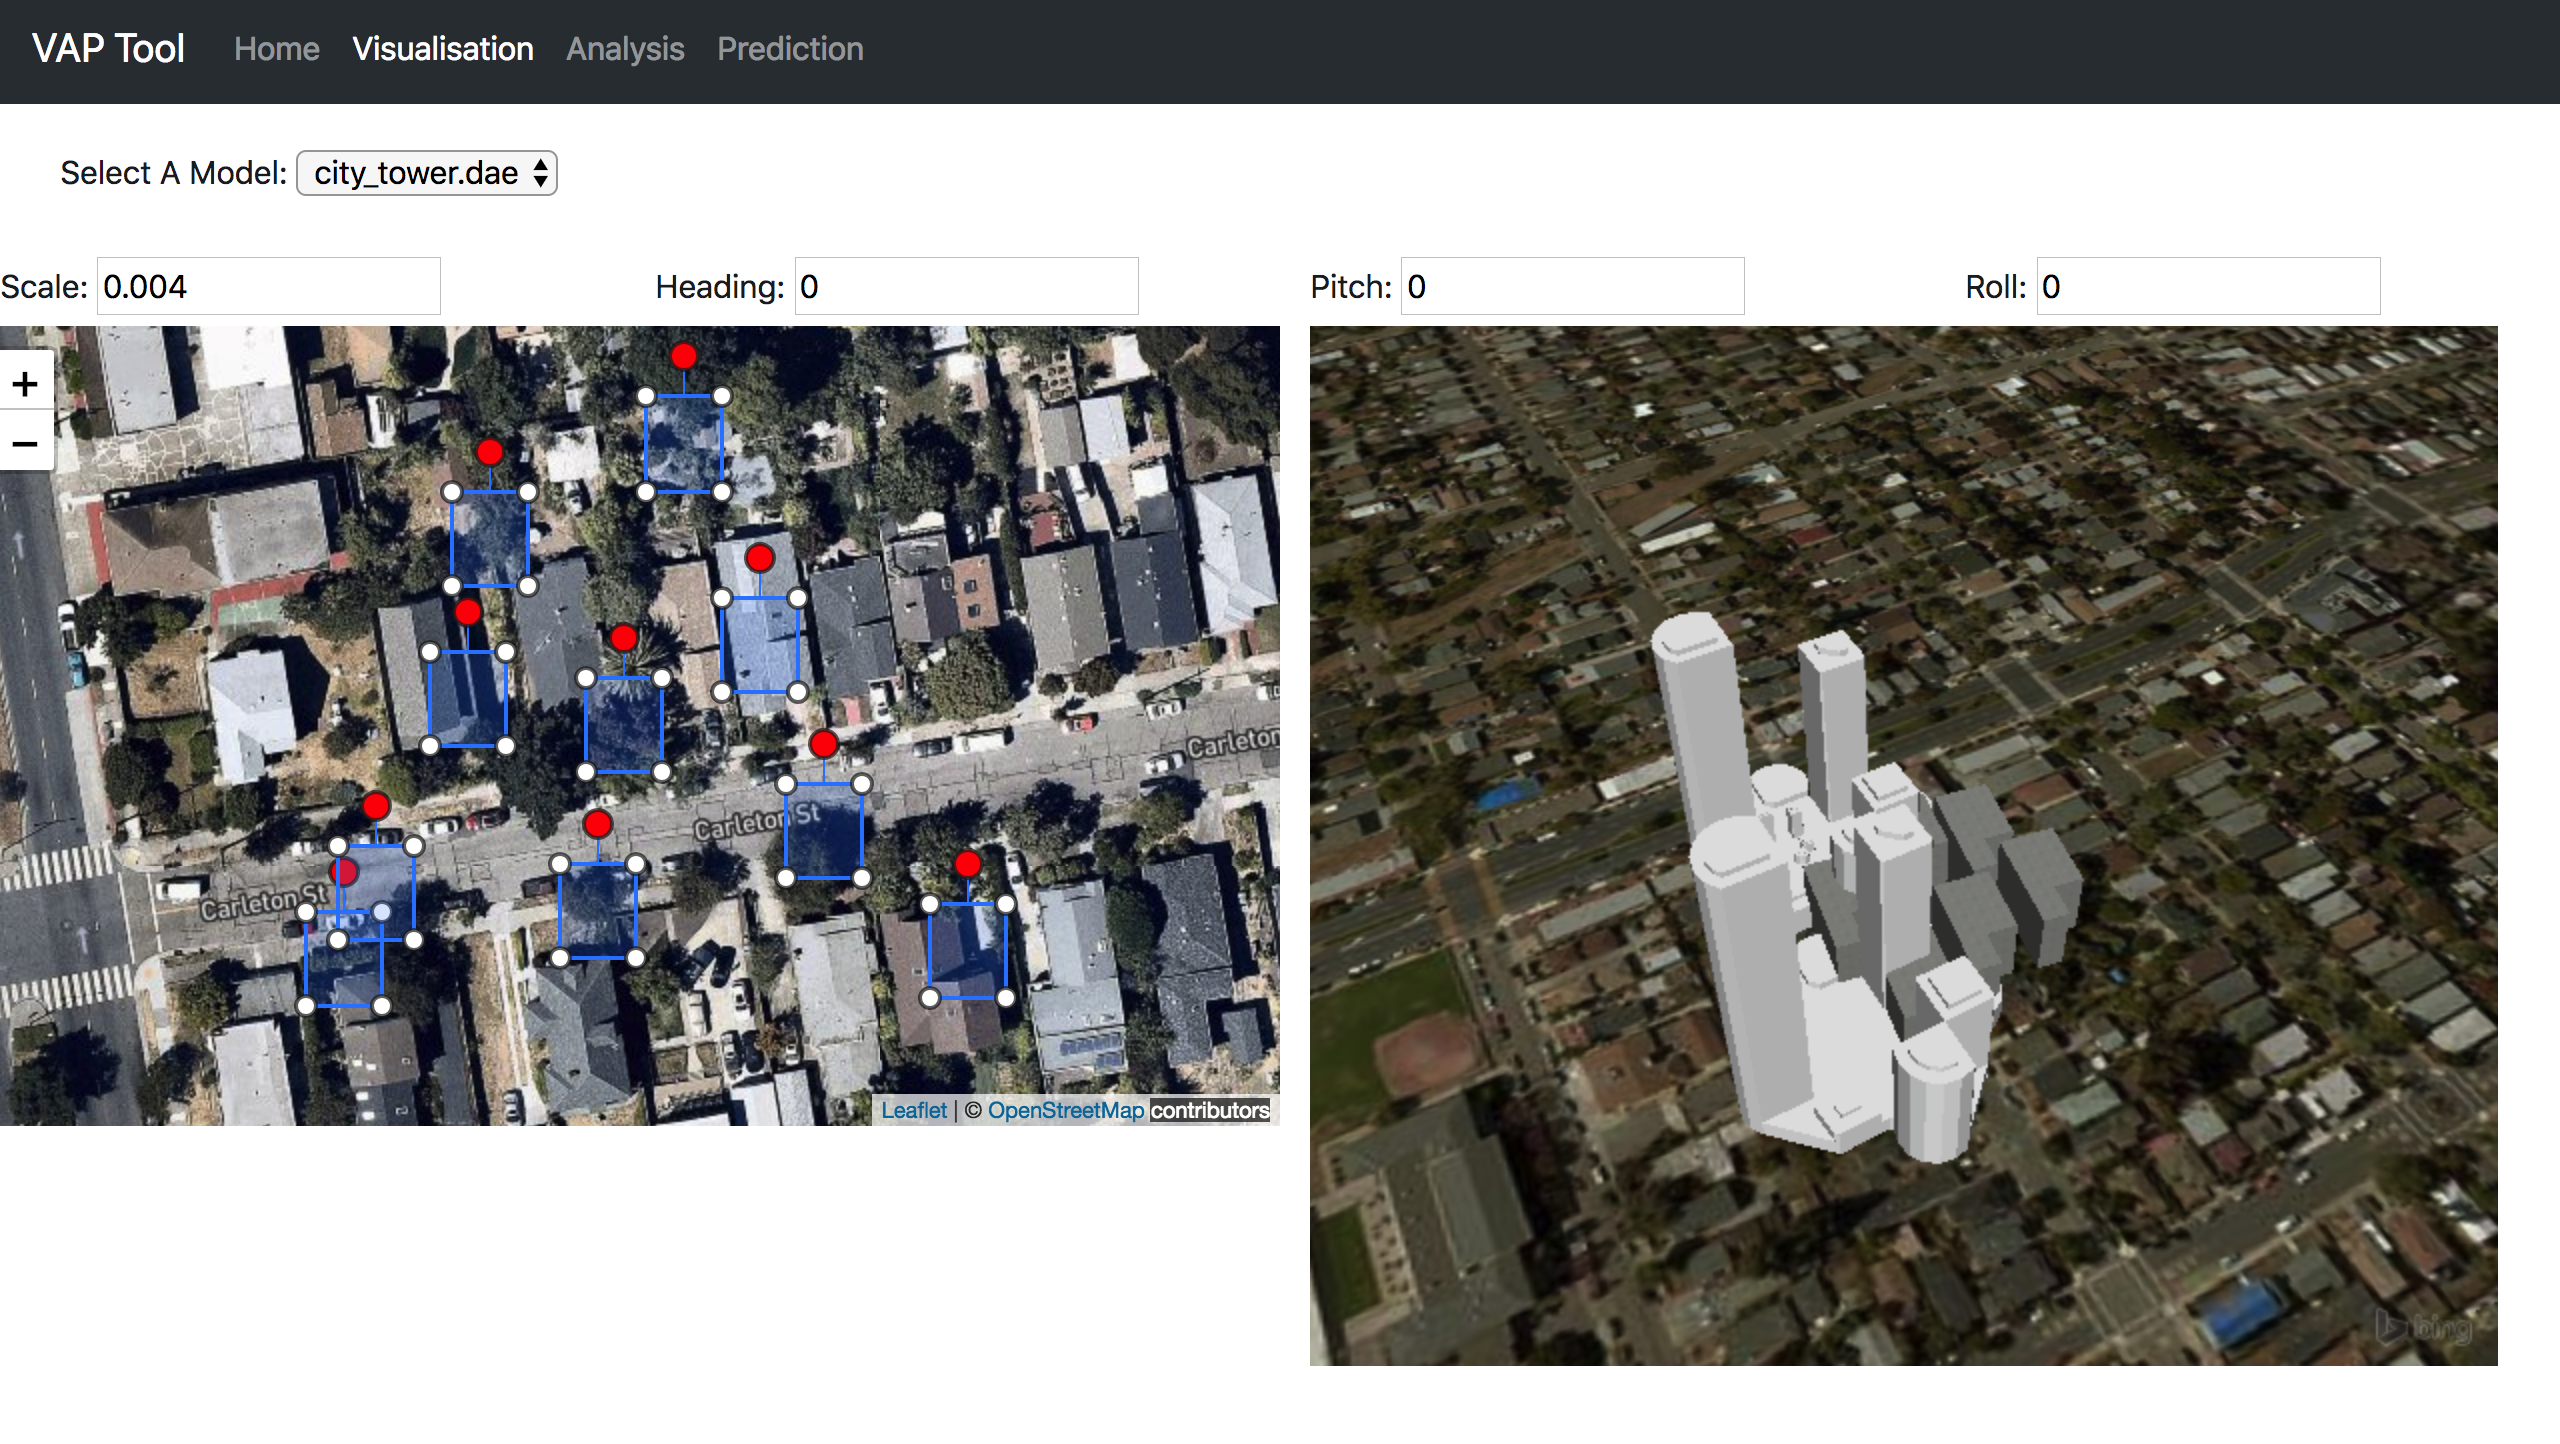This screenshot has width=2560, height=1444.
Task: Click the Pitch value field
Action: (x=1572, y=287)
